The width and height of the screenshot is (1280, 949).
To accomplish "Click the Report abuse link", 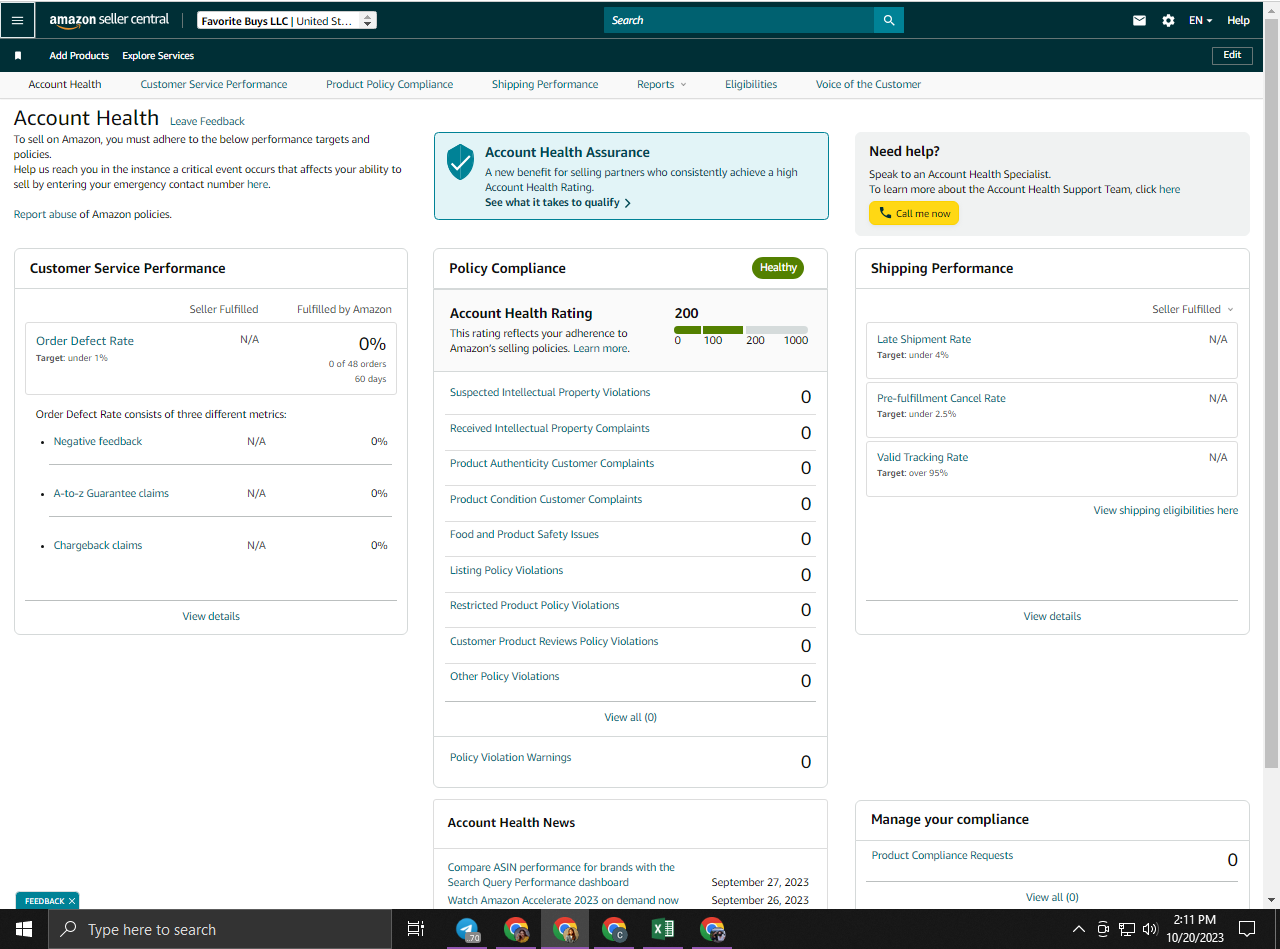I will [x=45, y=215].
